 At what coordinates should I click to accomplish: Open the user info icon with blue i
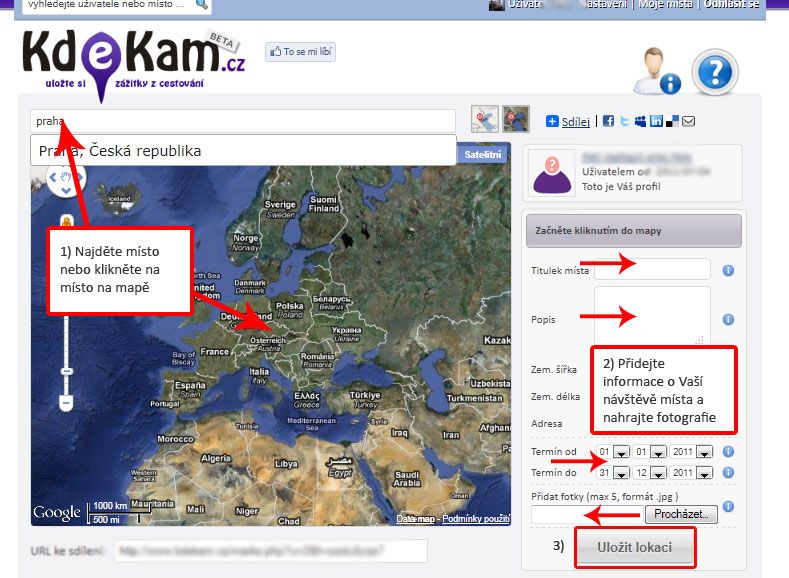[x=657, y=71]
